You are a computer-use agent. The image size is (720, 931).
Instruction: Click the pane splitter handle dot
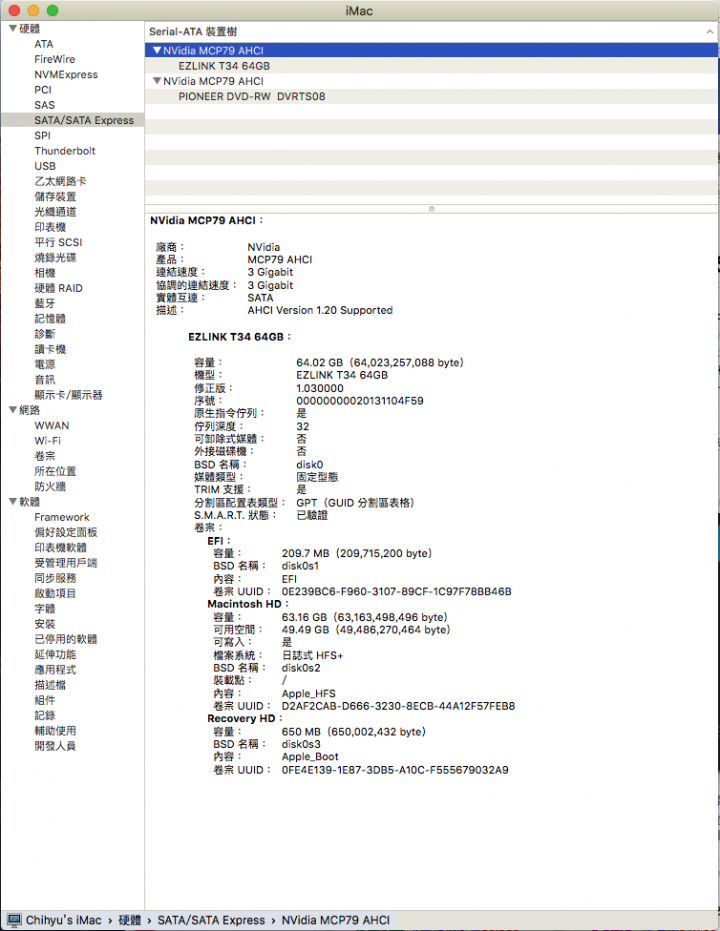pyautogui.click(x=432, y=208)
